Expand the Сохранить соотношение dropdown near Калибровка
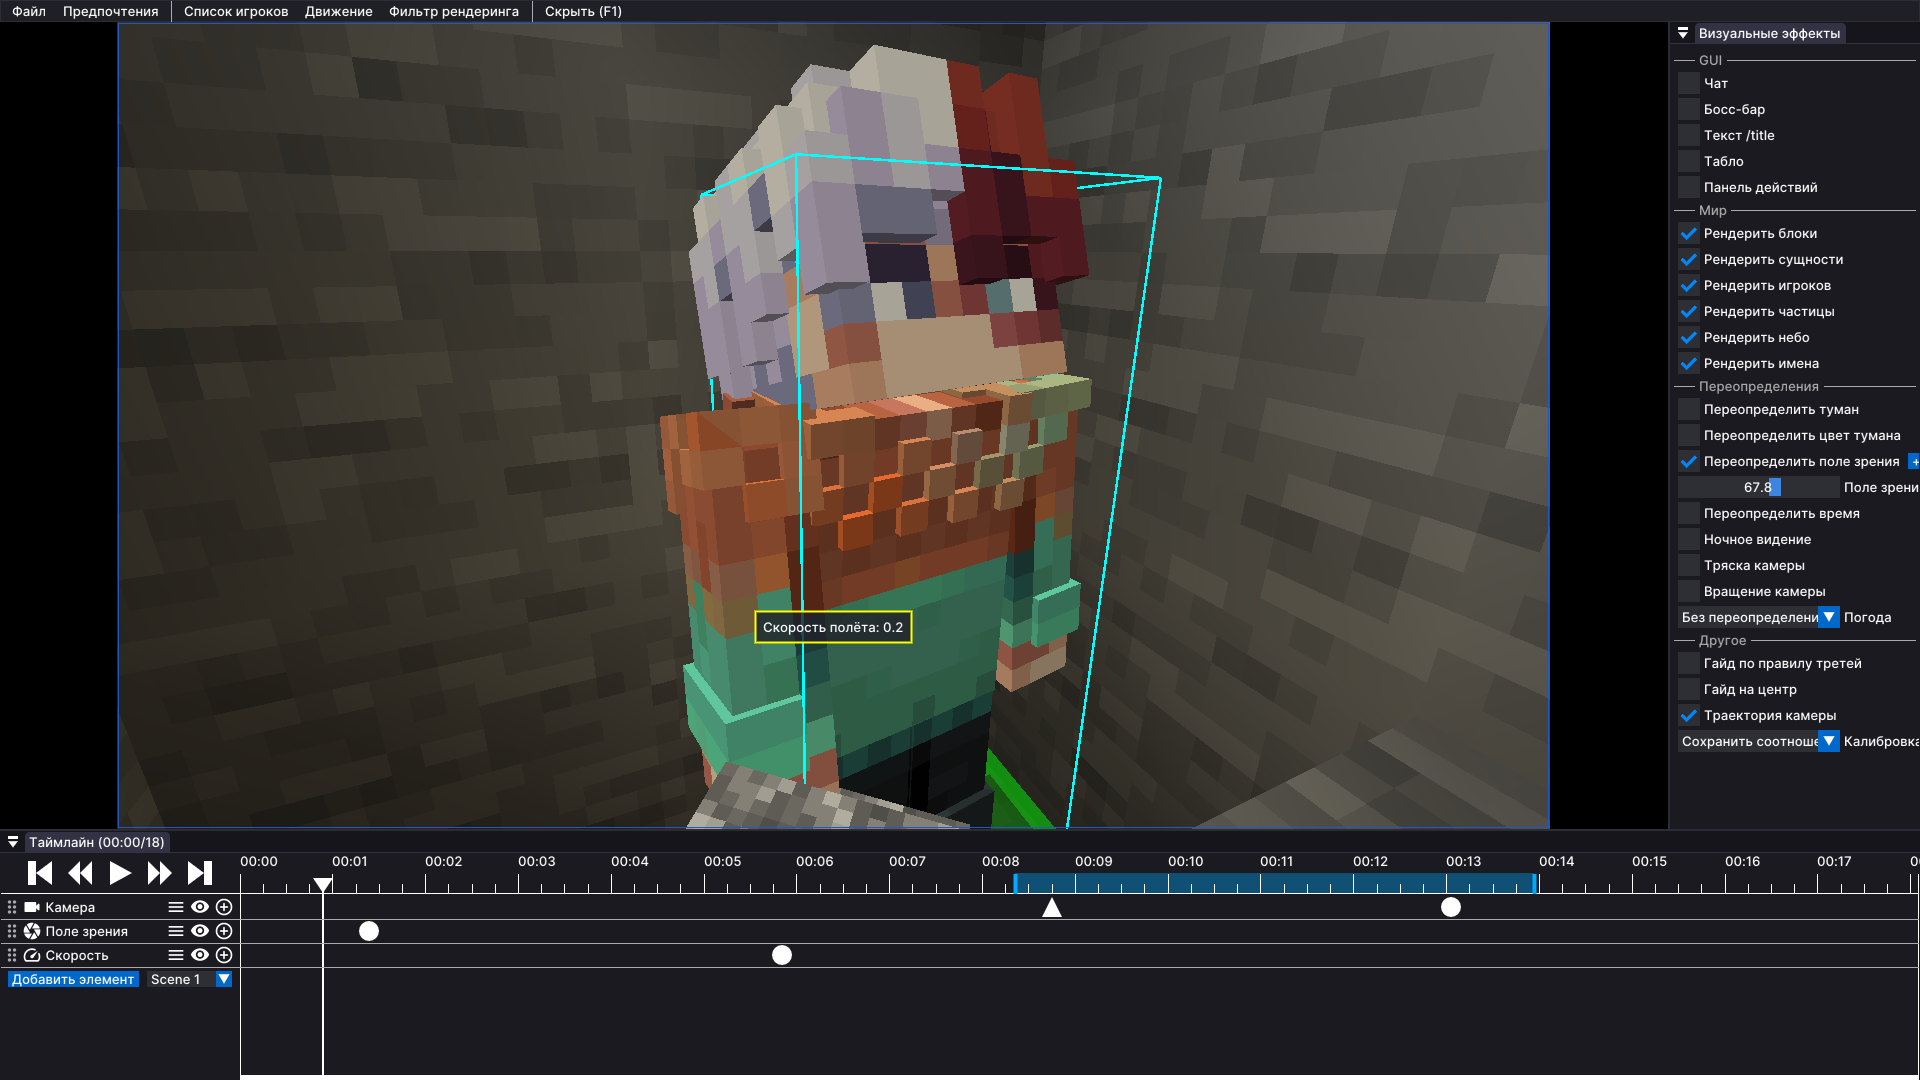 [1829, 741]
